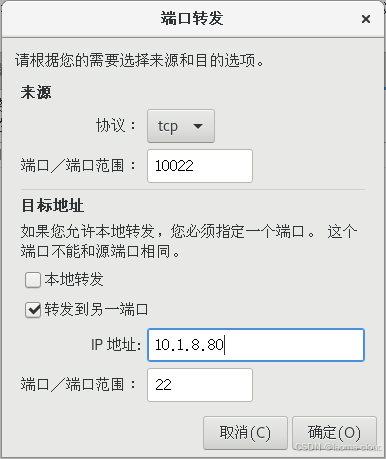Click the 本地转发 label text
The width and height of the screenshot is (386, 459).
coord(74,279)
